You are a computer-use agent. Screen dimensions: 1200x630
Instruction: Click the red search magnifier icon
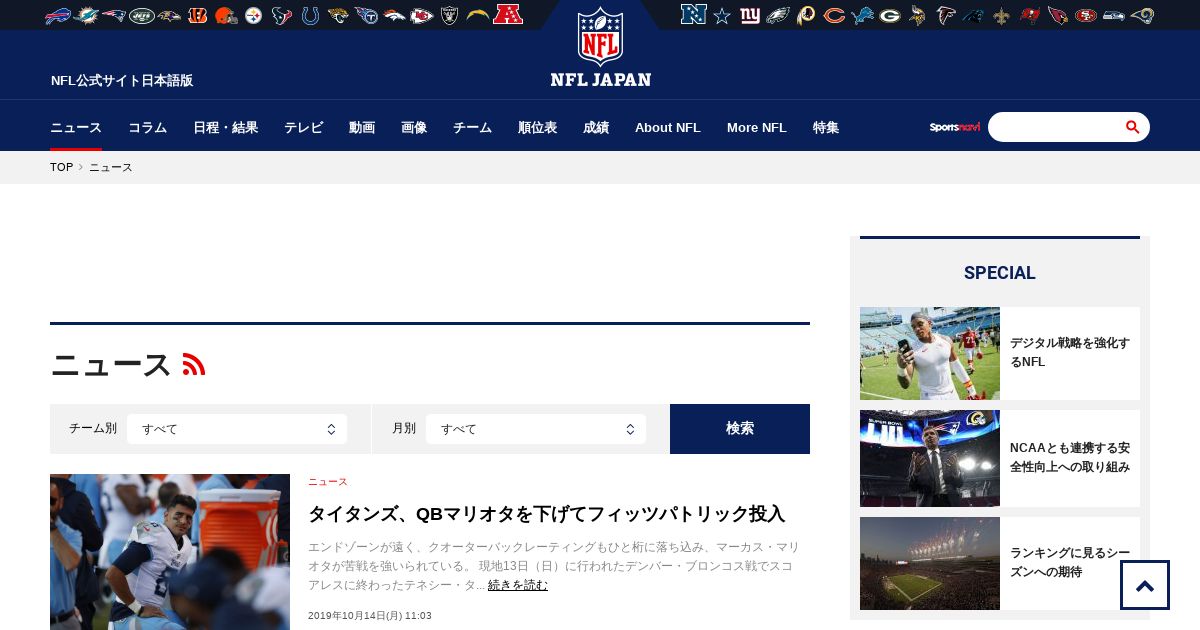(x=1132, y=127)
